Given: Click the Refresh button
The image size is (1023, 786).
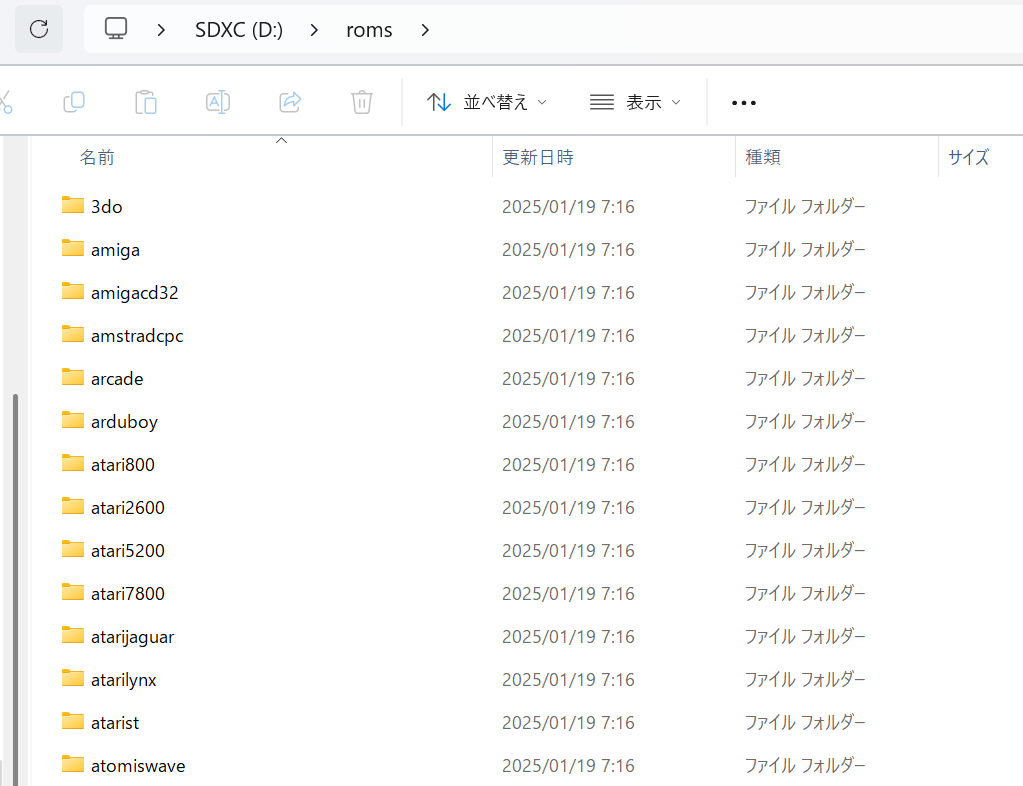Looking at the screenshot, I should (39, 29).
